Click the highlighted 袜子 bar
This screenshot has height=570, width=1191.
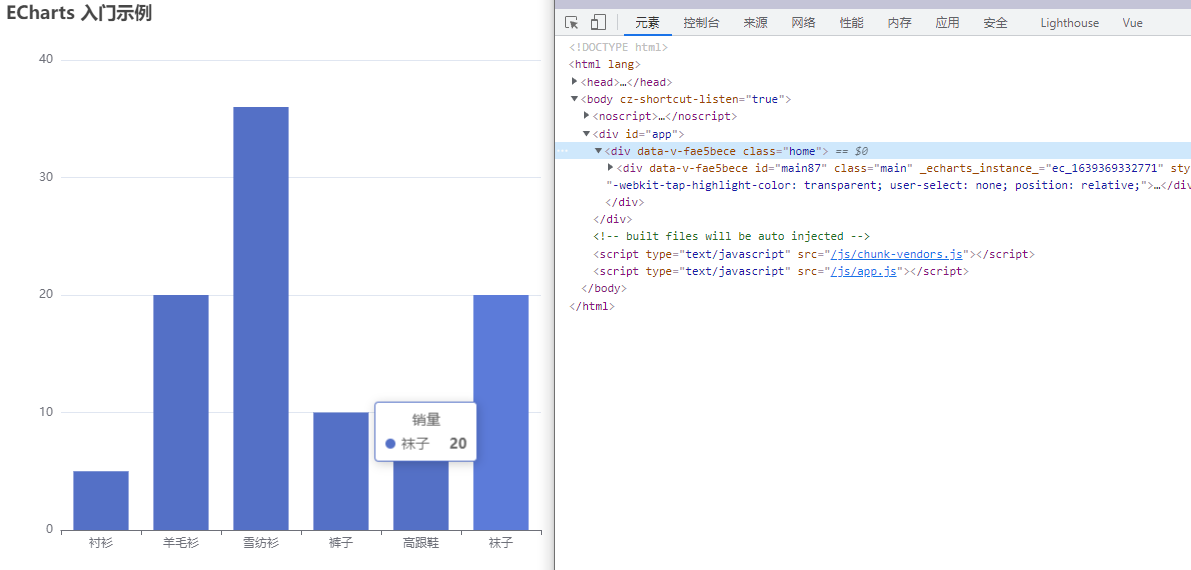[501, 412]
